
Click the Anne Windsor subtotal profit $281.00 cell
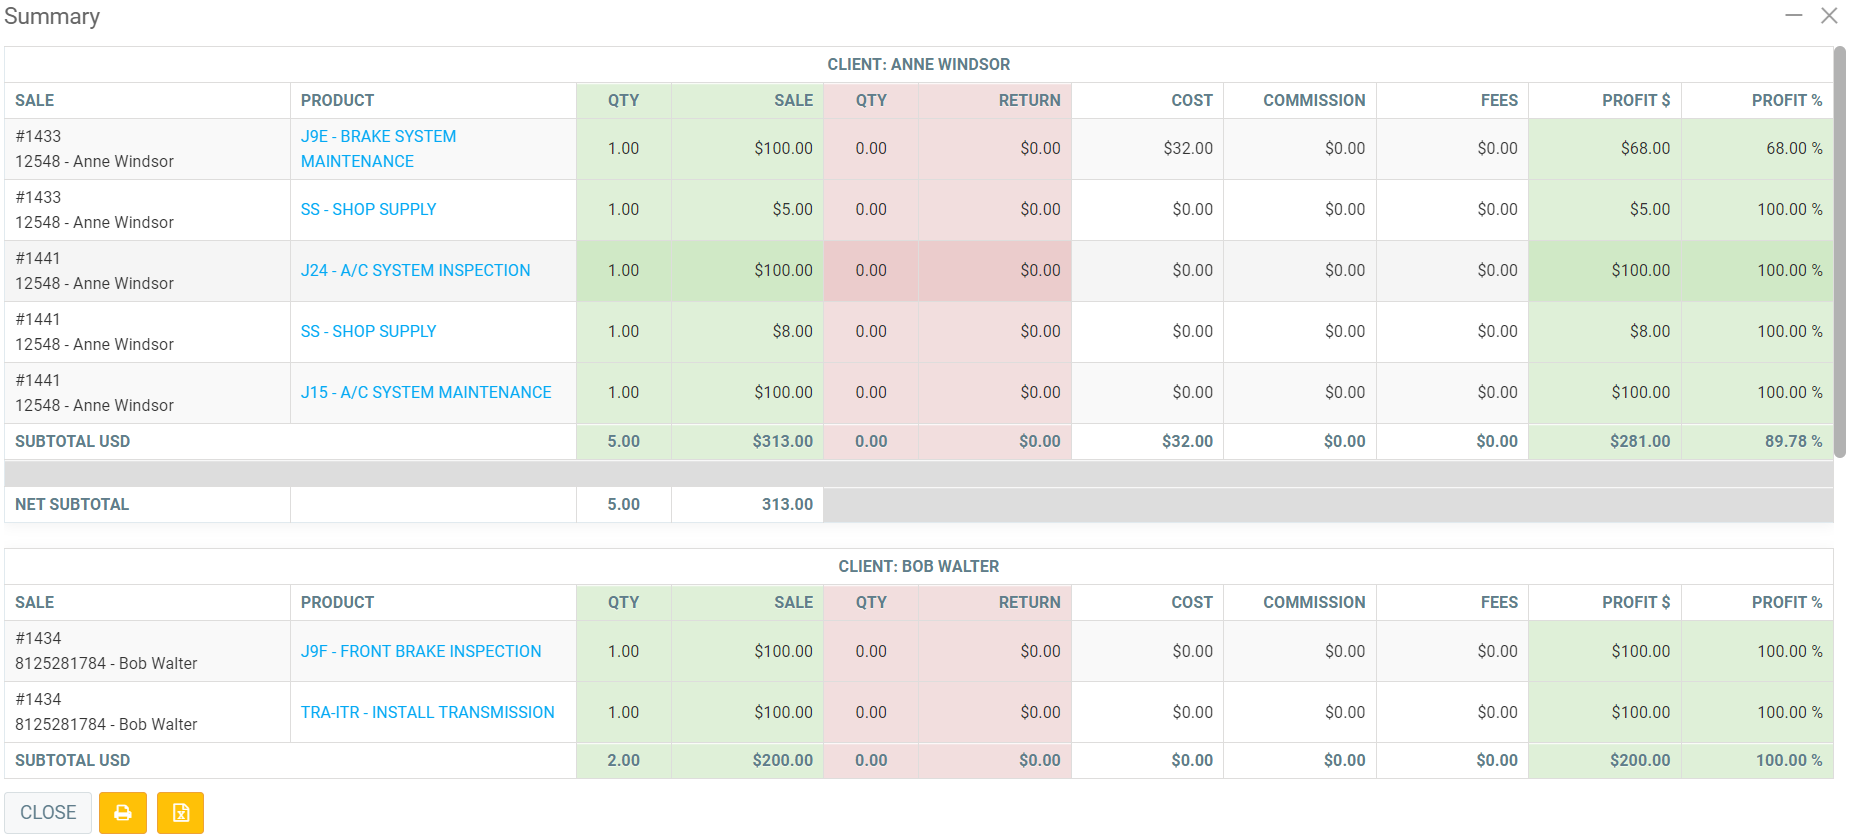(1639, 441)
